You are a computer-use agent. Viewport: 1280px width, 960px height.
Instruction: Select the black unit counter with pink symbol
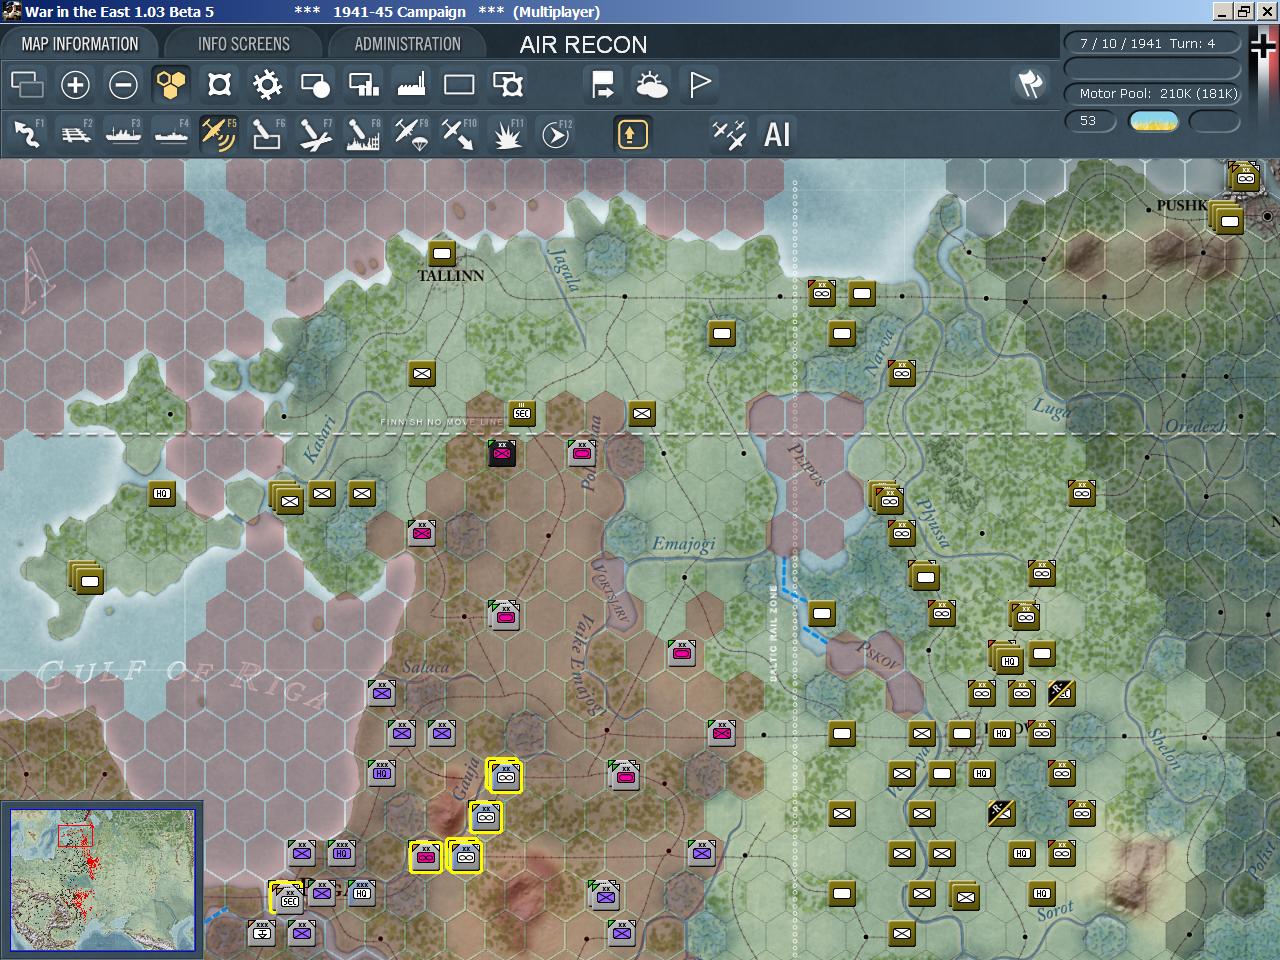coord(502,453)
